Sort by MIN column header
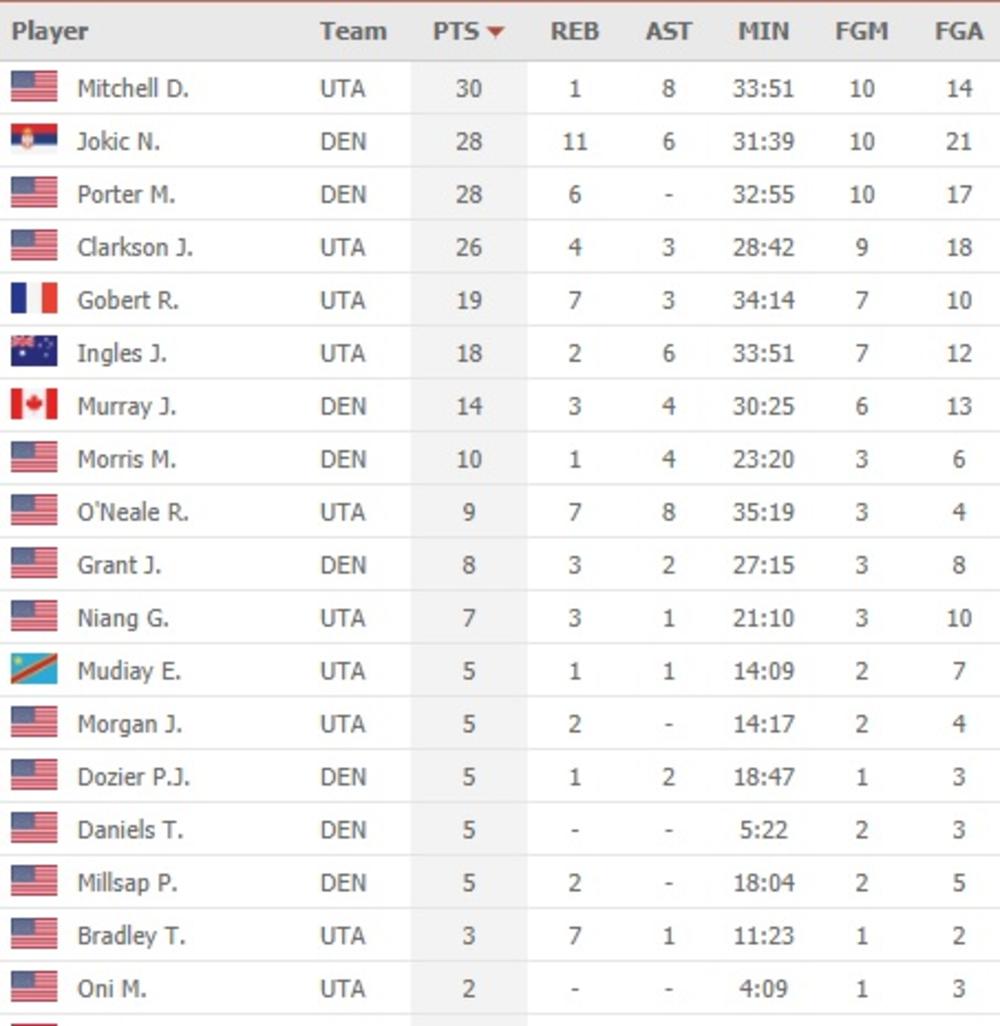The width and height of the screenshot is (1000, 1026). [x=763, y=31]
